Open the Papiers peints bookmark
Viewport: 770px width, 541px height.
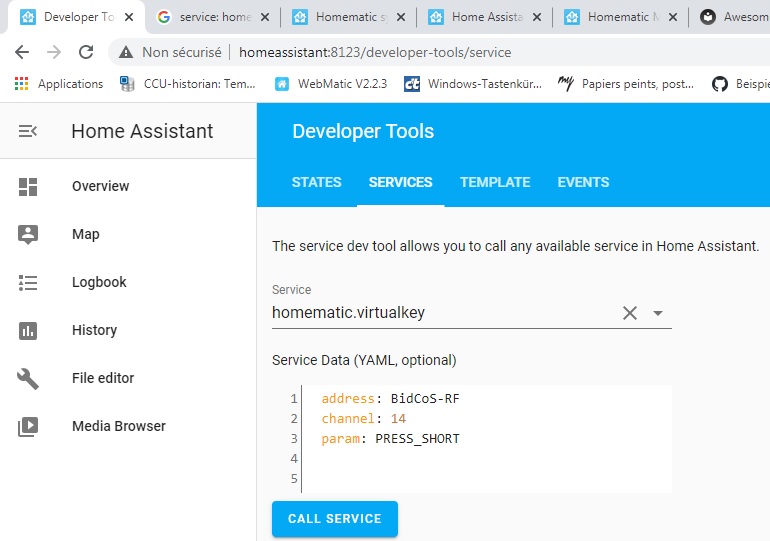point(626,84)
